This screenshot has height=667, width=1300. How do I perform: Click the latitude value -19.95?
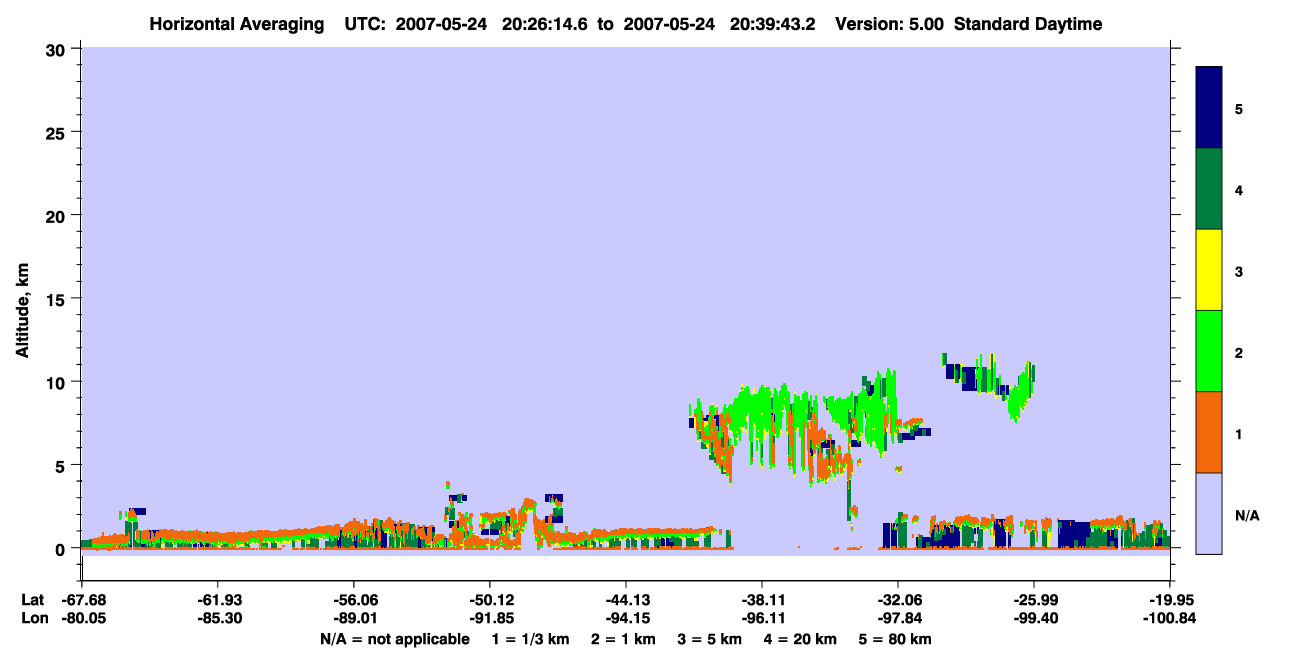[1170, 600]
